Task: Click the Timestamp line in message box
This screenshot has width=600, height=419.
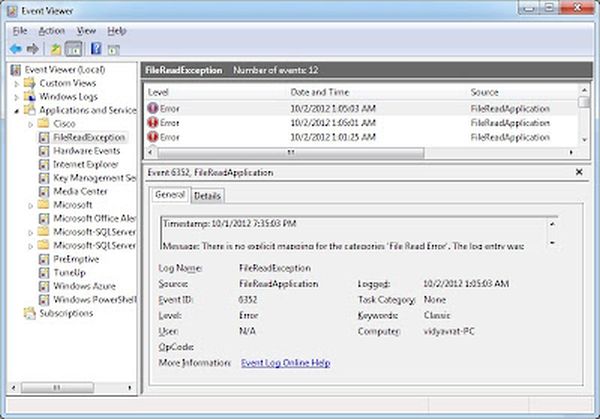Action: 230,224
